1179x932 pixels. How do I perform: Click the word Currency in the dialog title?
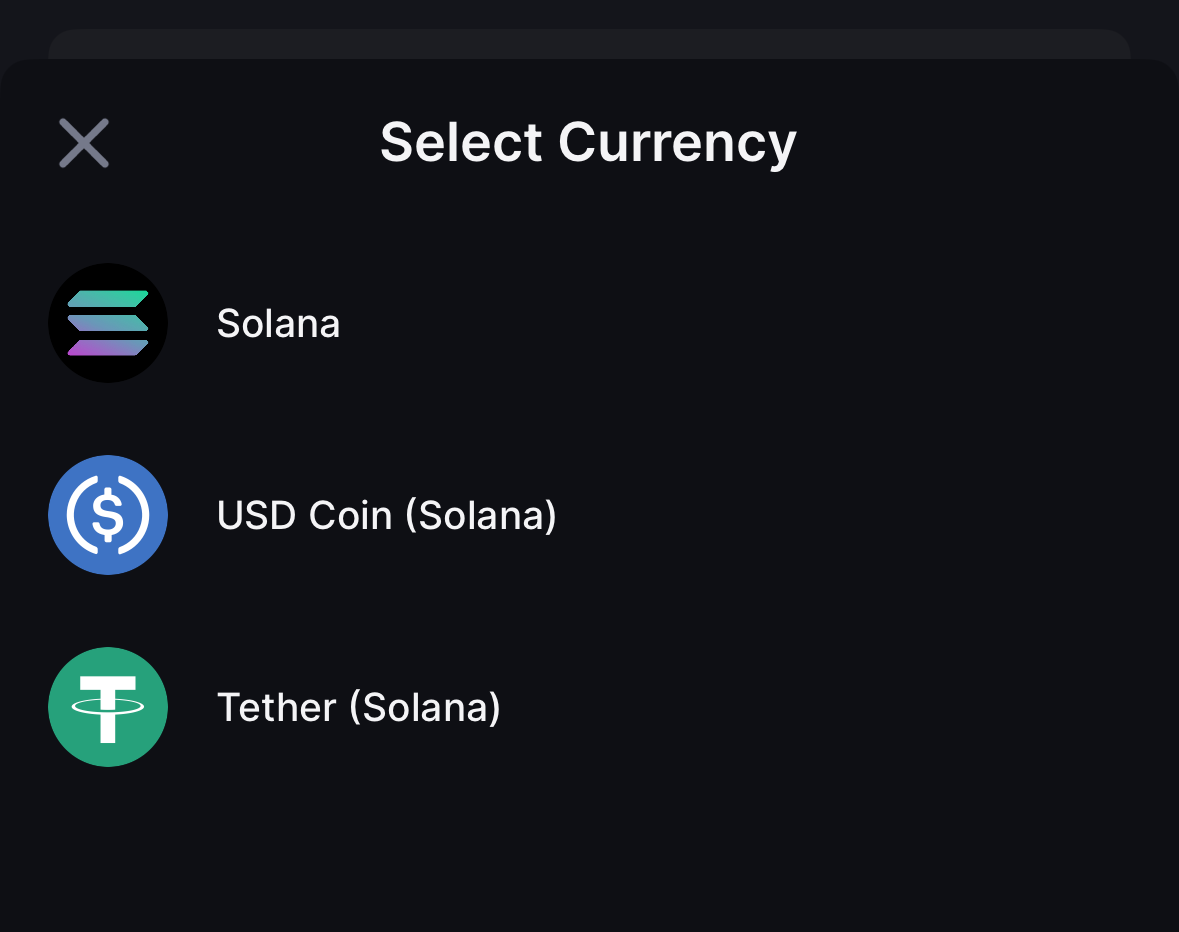677,142
